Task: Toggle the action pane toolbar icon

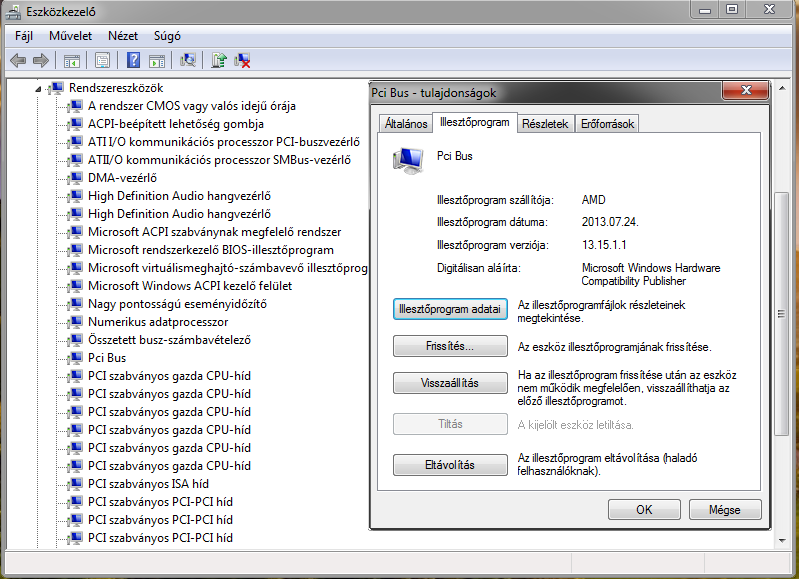Action: pos(157,61)
